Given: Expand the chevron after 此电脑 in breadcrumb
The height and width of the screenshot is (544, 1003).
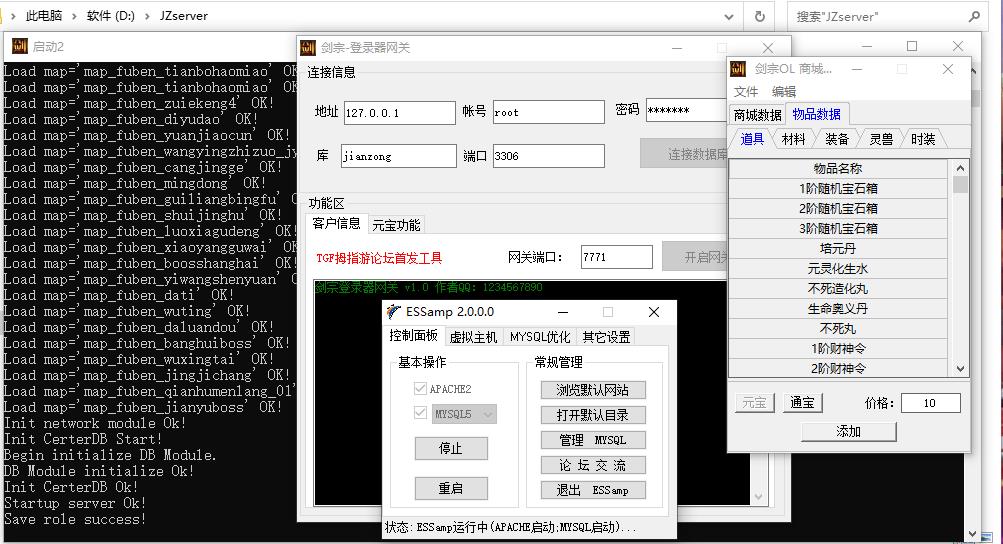Looking at the screenshot, I should [x=75, y=16].
